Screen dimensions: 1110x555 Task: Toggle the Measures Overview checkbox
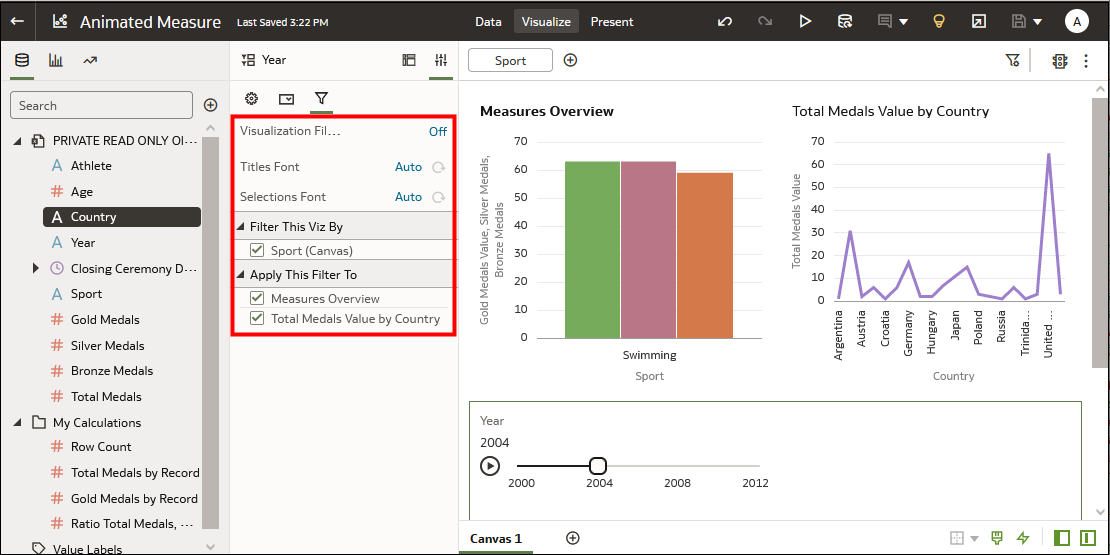coord(257,298)
